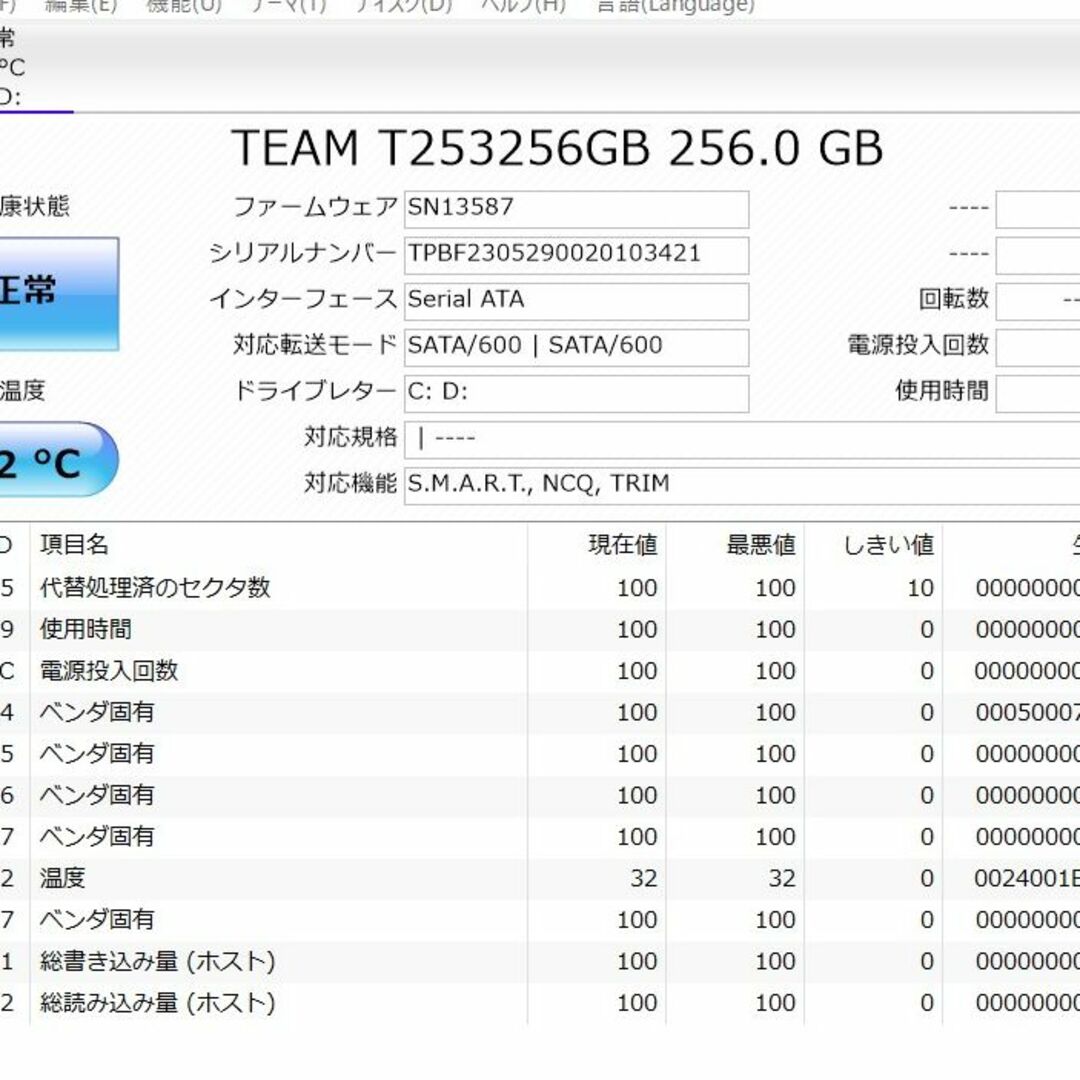Open the ヘルプ(H) menu
The image size is (1080, 1080).
pyautogui.click(x=523, y=6)
